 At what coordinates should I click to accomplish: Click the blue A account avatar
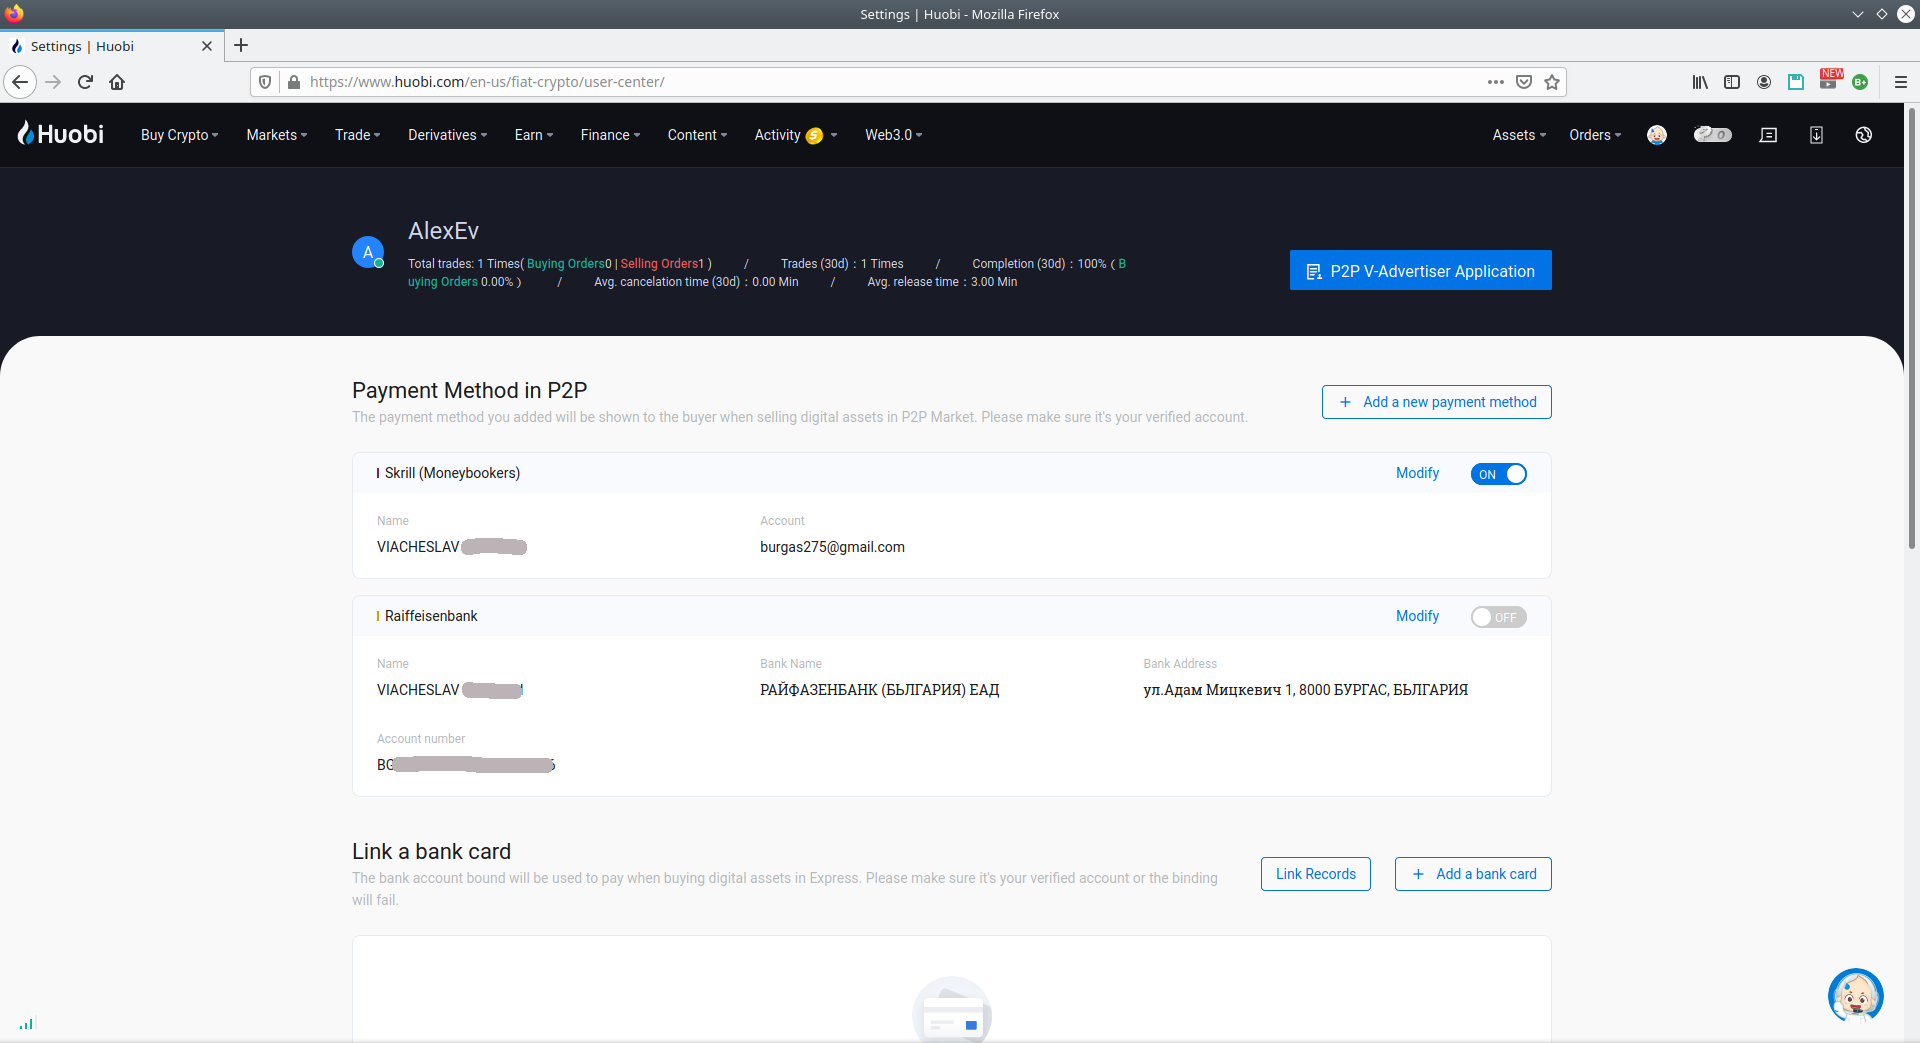coord(368,252)
